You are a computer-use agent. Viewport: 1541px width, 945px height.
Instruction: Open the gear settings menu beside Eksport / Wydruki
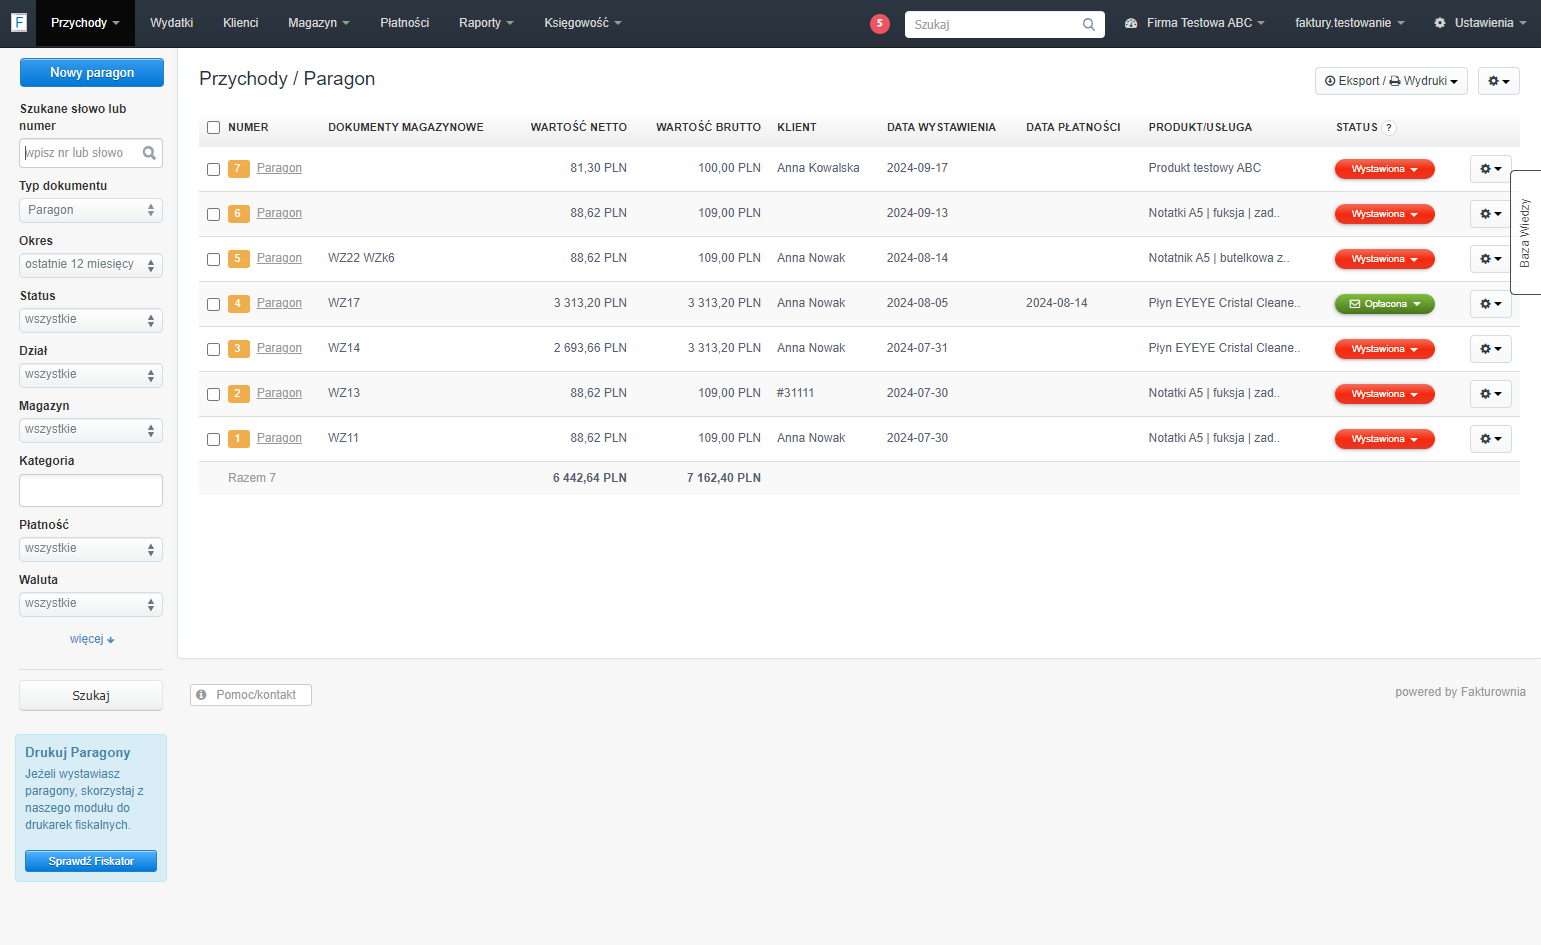click(1498, 81)
